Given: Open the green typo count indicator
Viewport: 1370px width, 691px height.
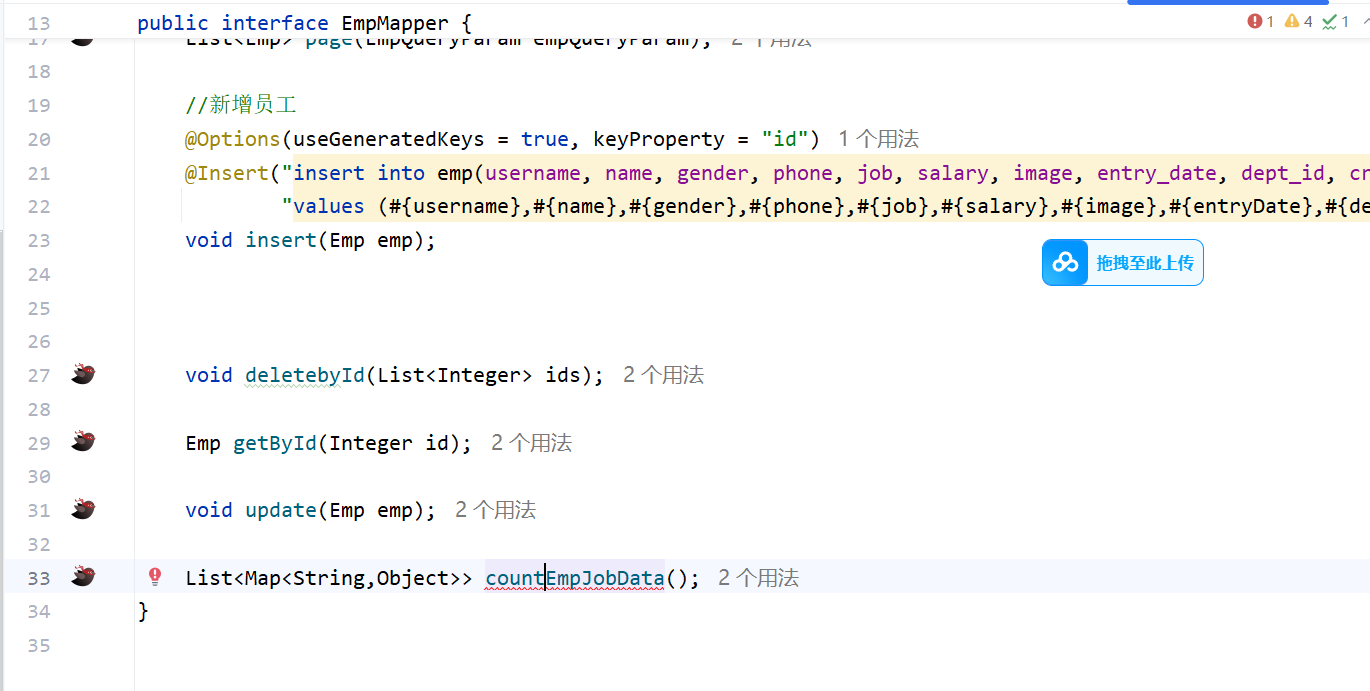Looking at the screenshot, I should [1336, 21].
